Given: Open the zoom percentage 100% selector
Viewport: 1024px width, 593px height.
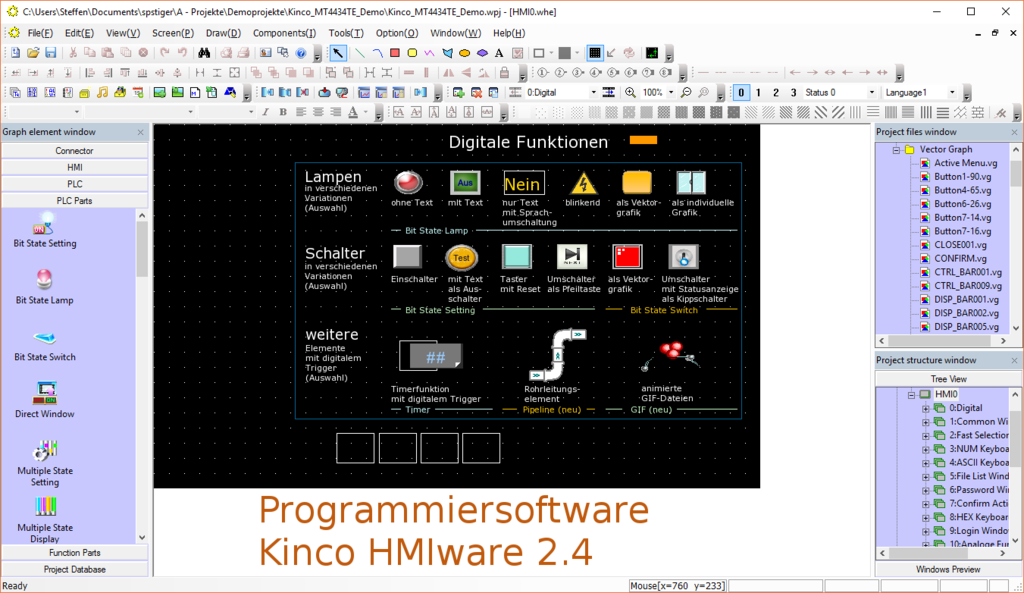Looking at the screenshot, I should coord(672,92).
